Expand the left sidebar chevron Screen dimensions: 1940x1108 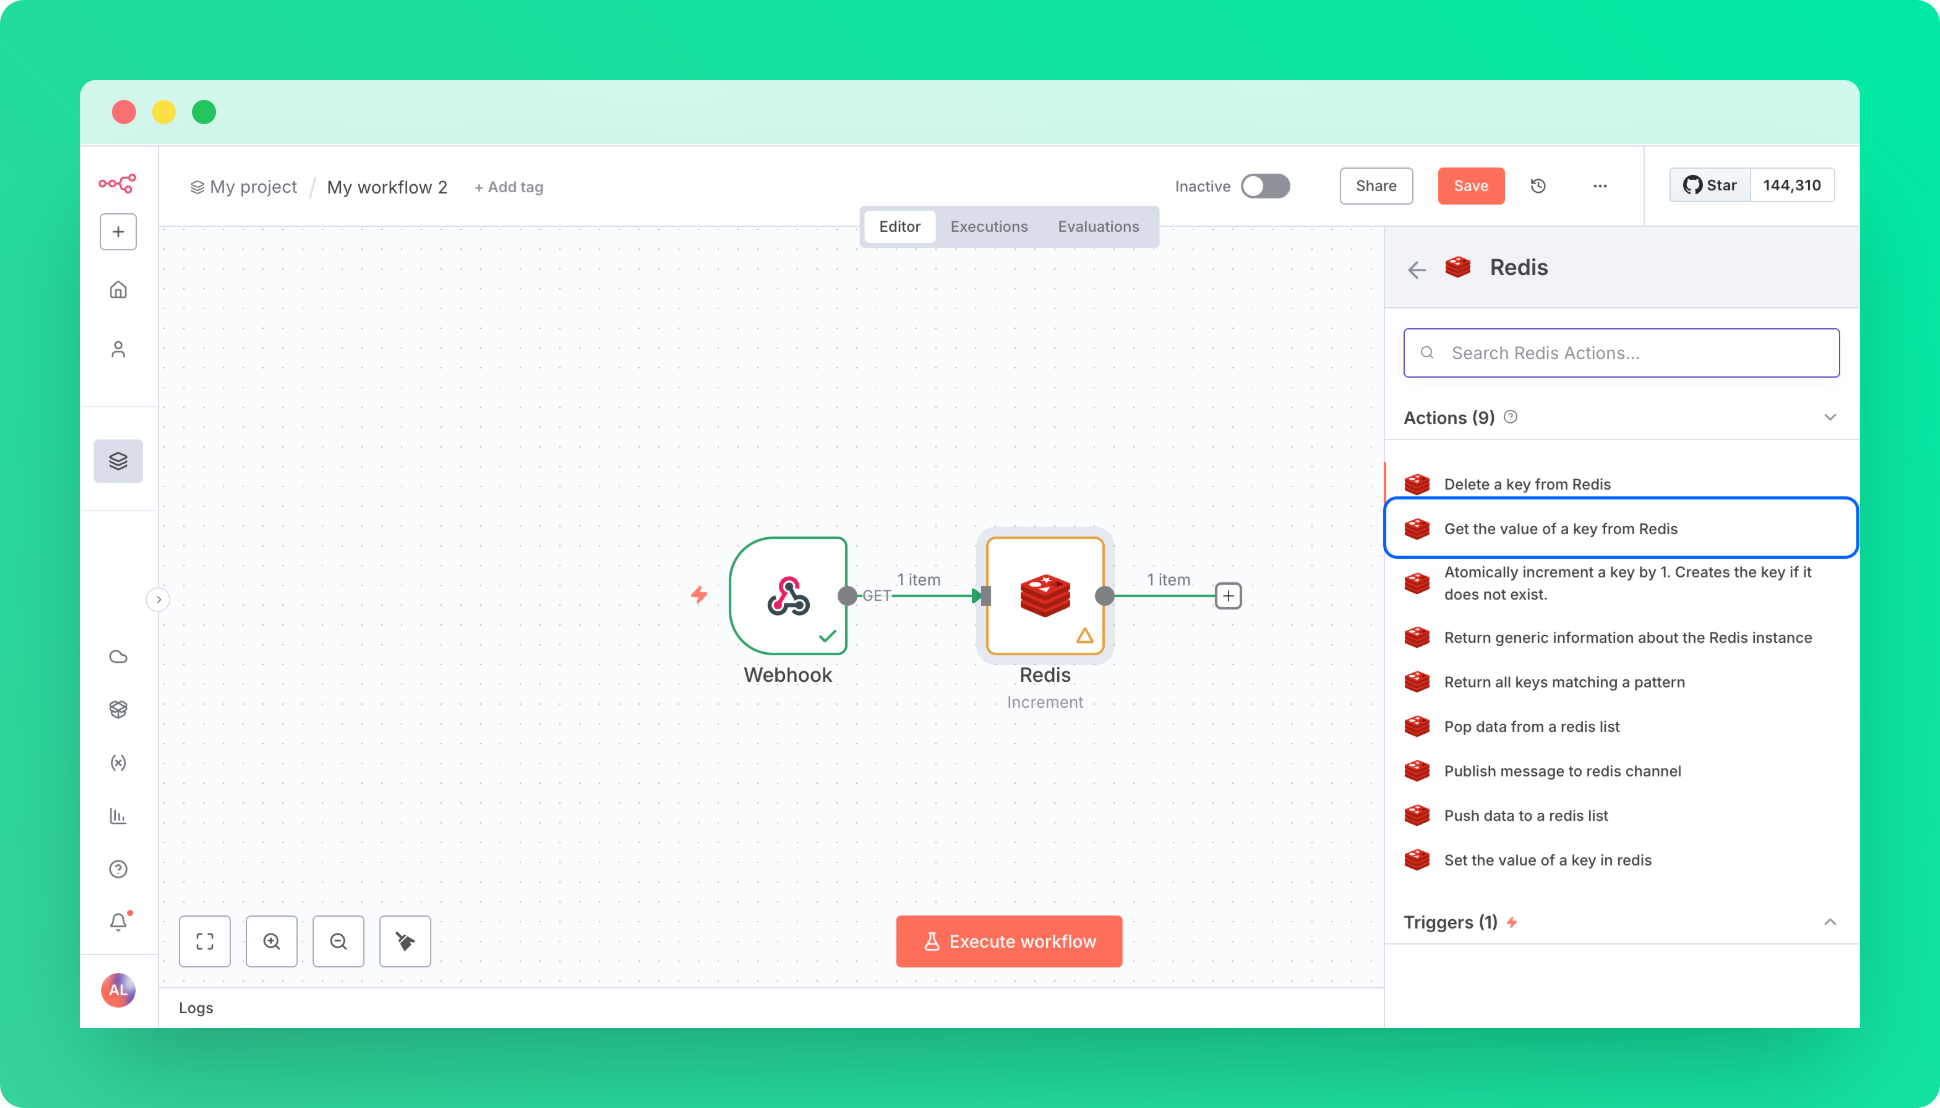tap(158, 599)
